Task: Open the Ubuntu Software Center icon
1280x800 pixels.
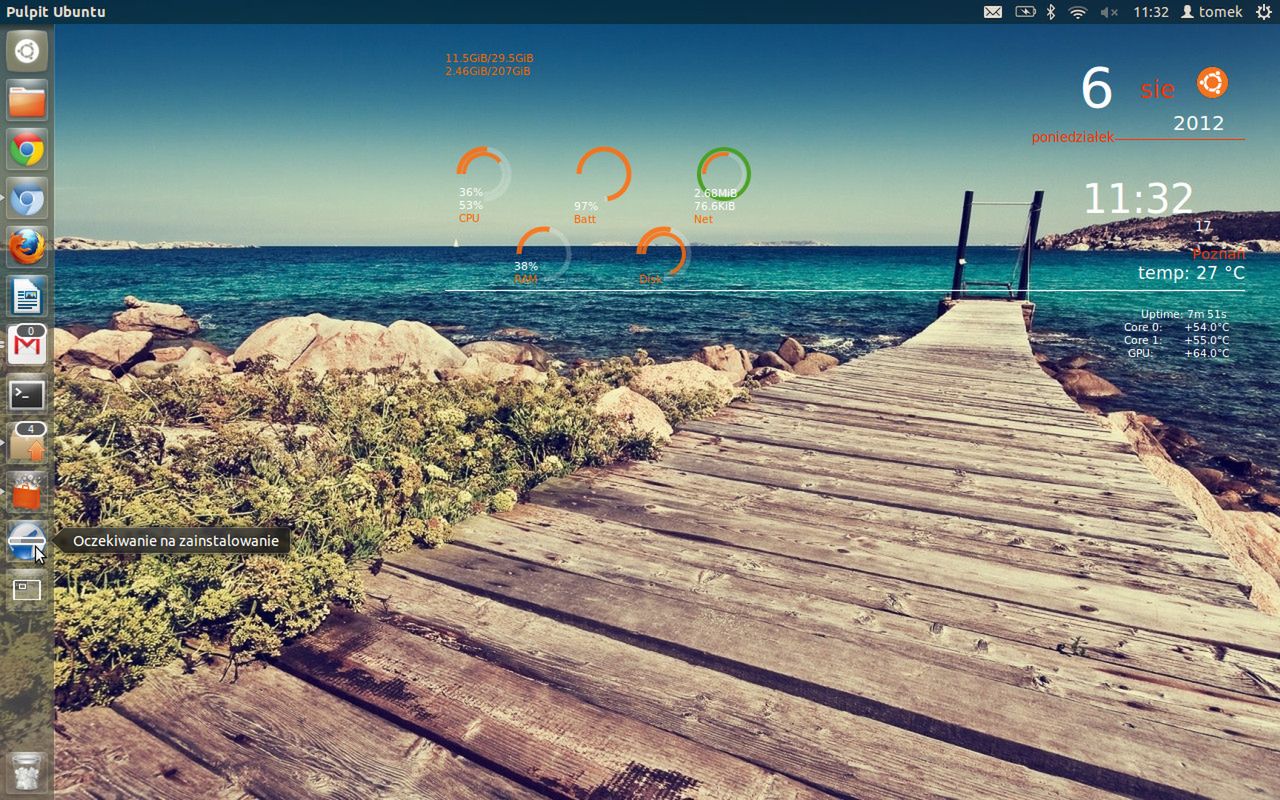Action: coord(27,491)
